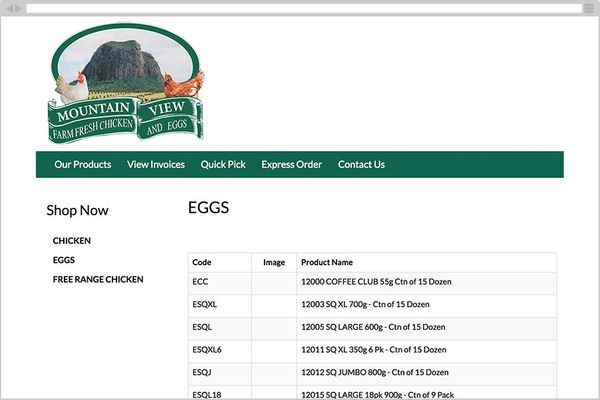Select 12003 SQ XL 700g product
Image resolution: width=600 pixels, height=400 pixels.
(365, 304)
